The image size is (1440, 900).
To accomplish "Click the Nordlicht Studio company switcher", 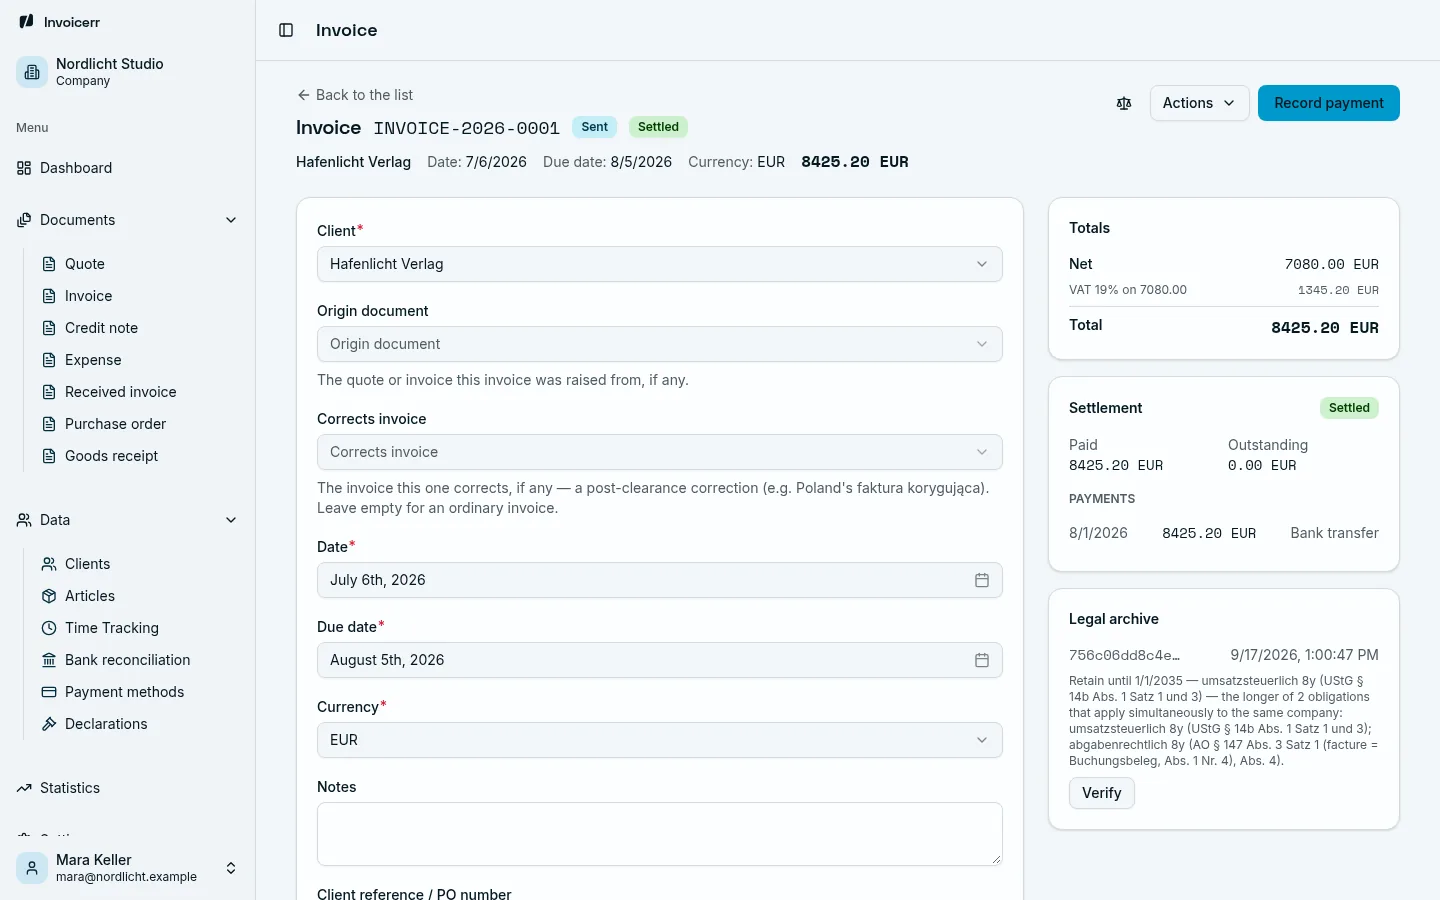I will point(127,72).
